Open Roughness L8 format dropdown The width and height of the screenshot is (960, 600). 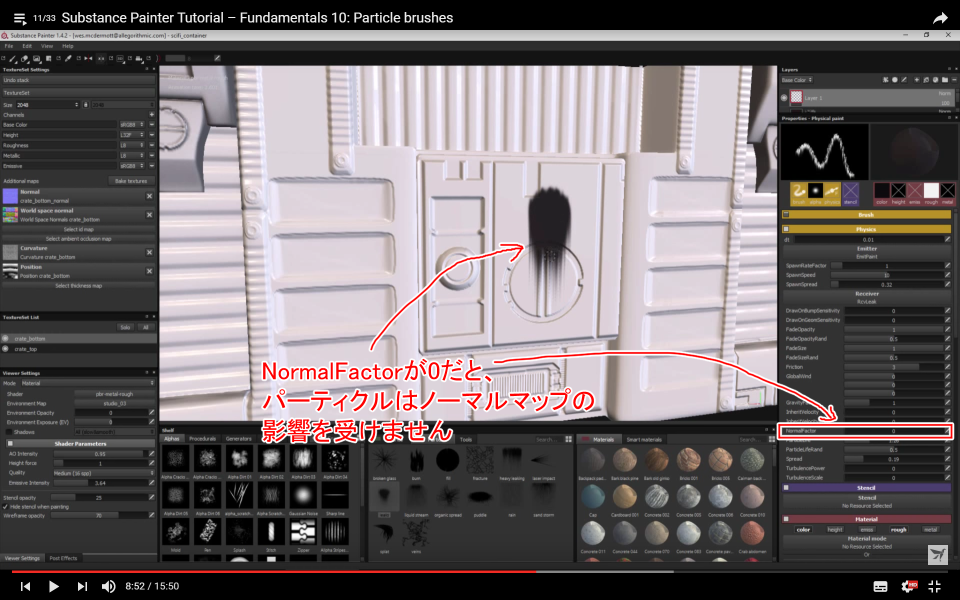click(132, 145)
